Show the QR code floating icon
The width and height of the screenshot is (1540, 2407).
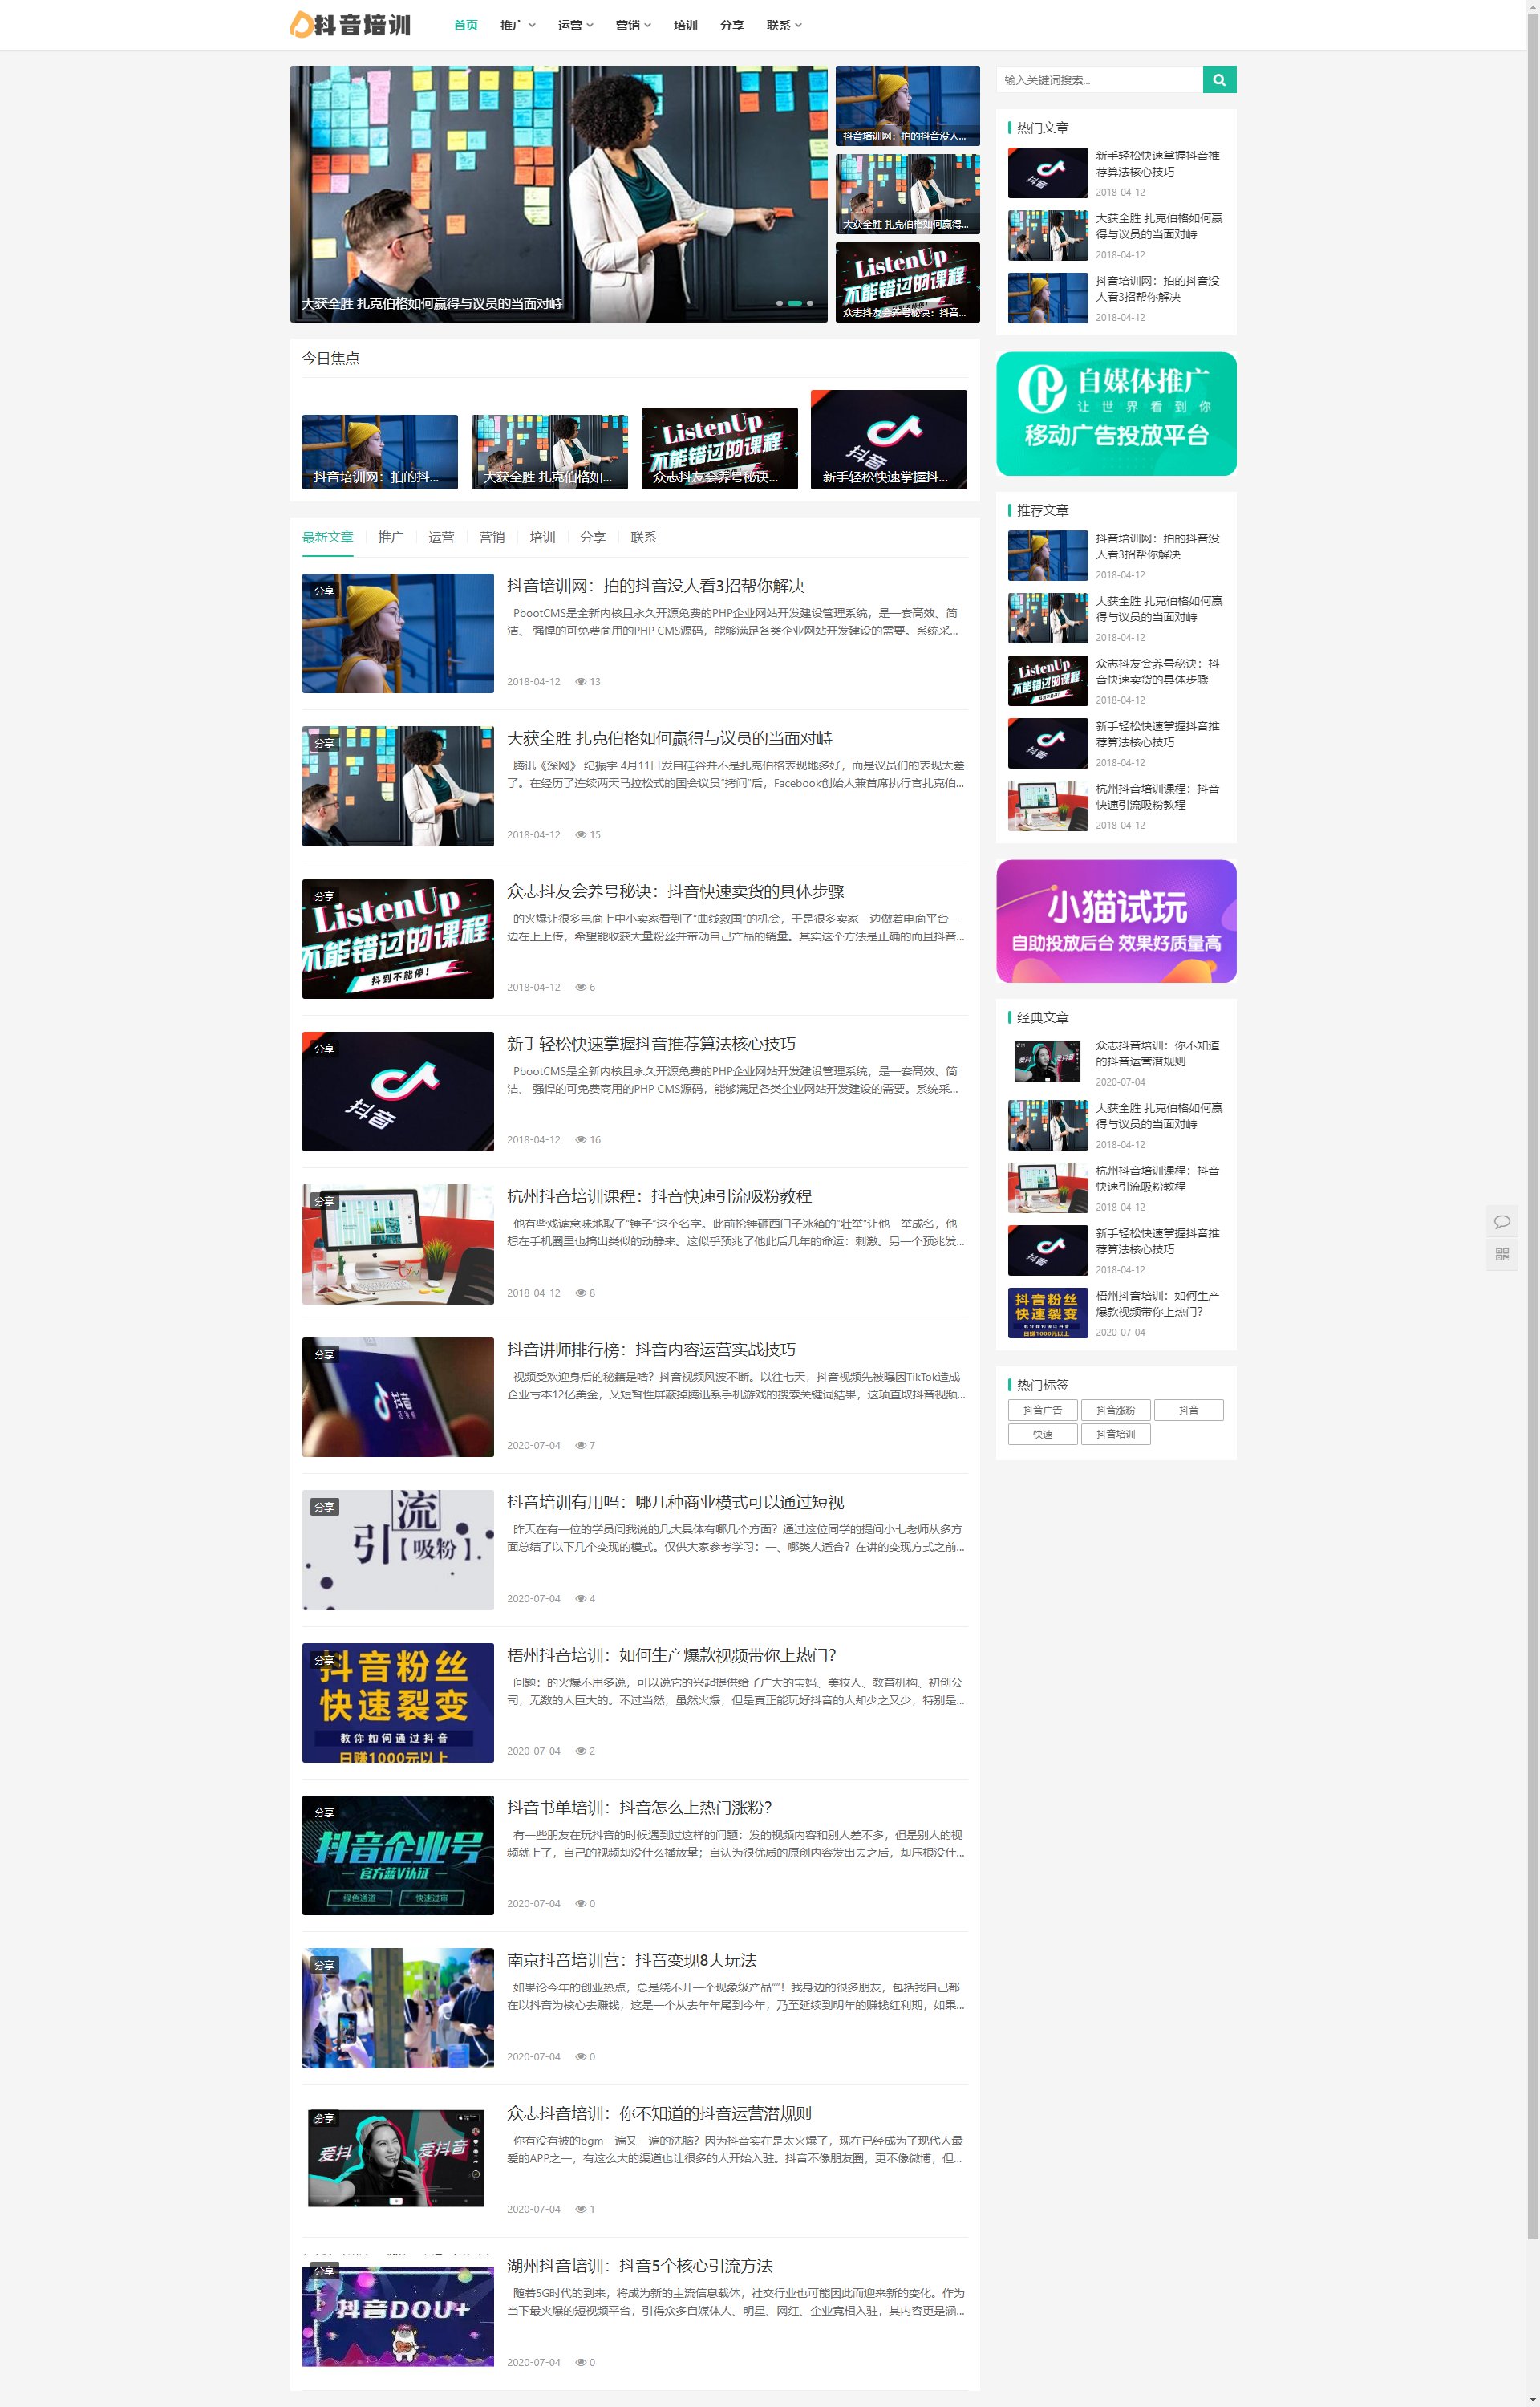(x=1501, y=1254)
